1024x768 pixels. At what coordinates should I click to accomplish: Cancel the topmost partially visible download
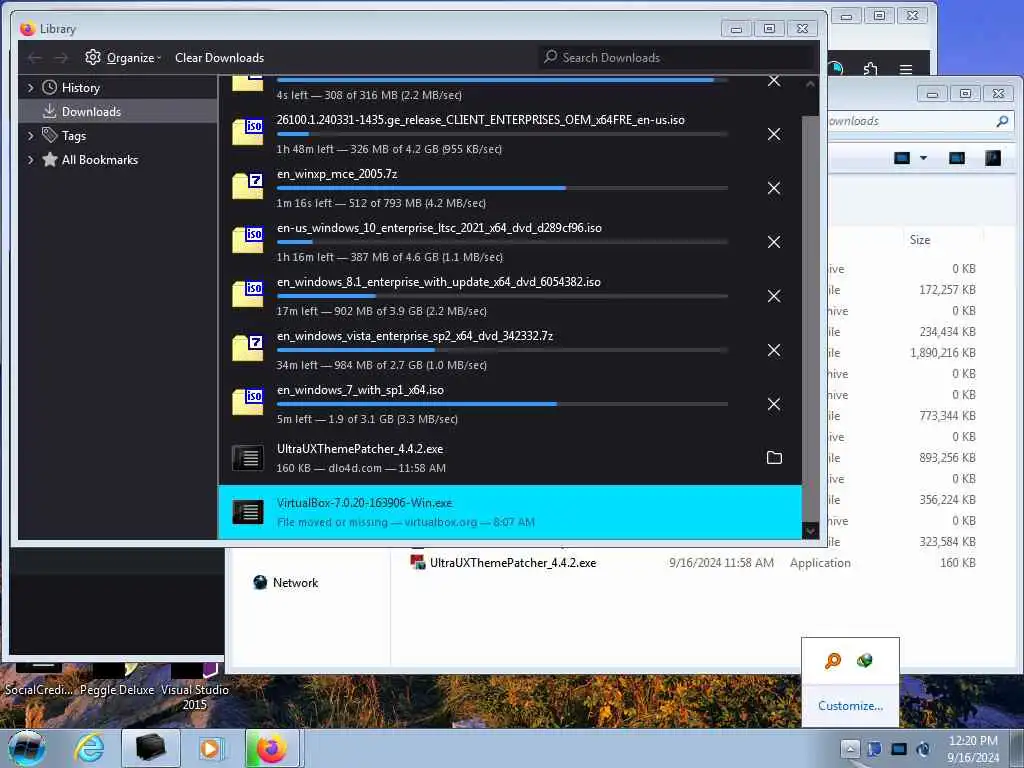click(x=774, y=81)
